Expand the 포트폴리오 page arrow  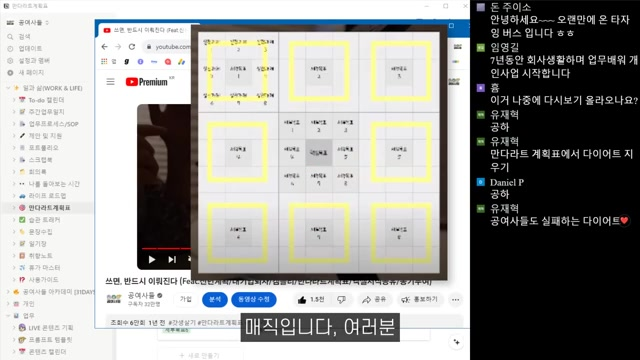pyautogui.click(x=14, y=148)
